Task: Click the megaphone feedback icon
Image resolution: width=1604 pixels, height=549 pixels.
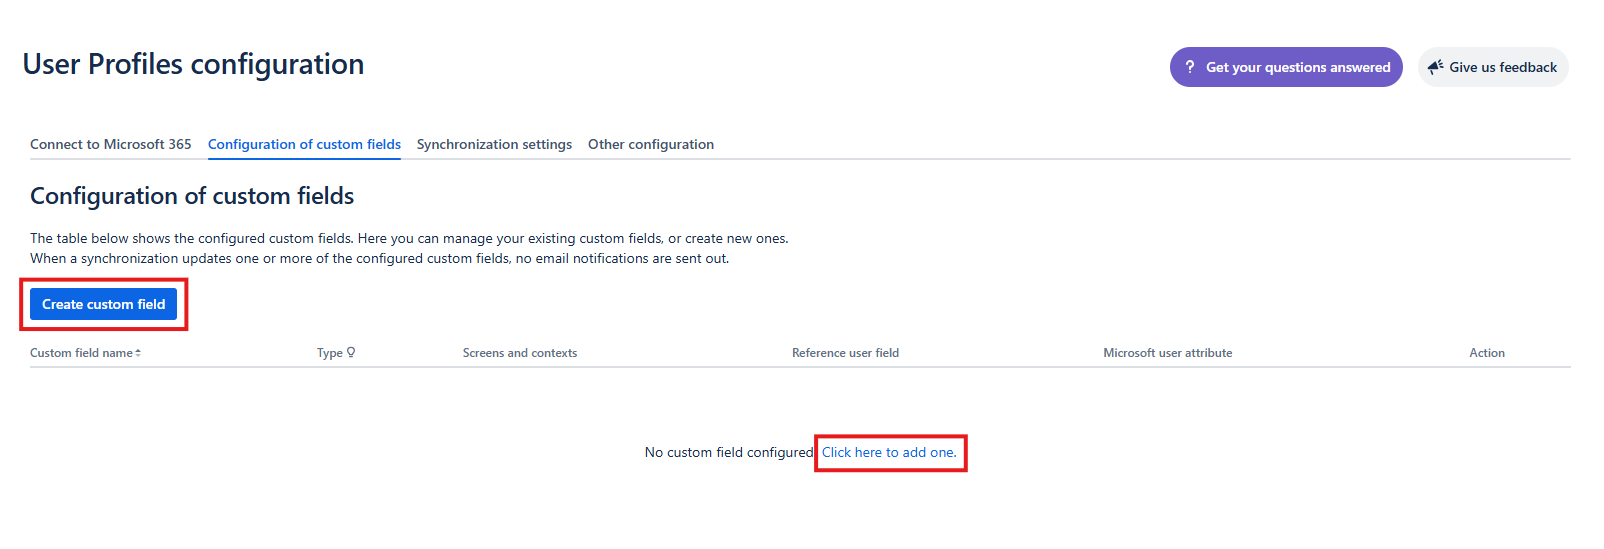Action: (x=1435, y=67)
